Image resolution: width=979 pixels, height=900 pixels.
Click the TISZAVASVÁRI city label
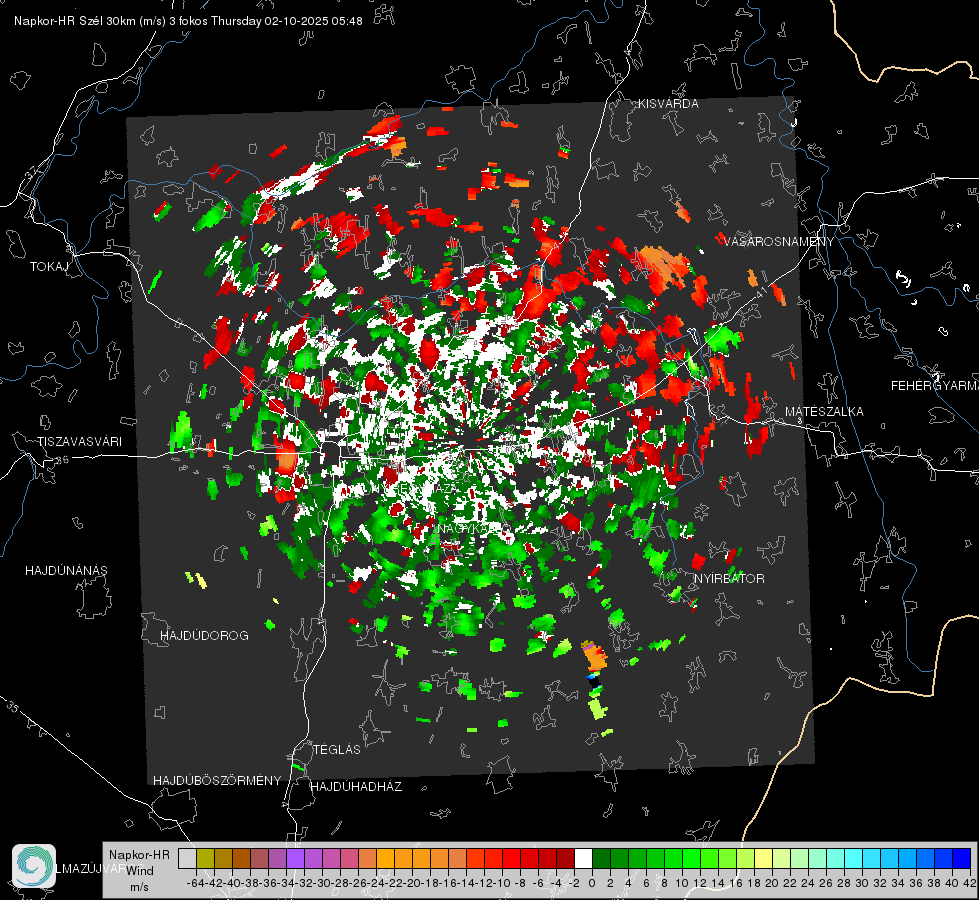tap(79, 442)
